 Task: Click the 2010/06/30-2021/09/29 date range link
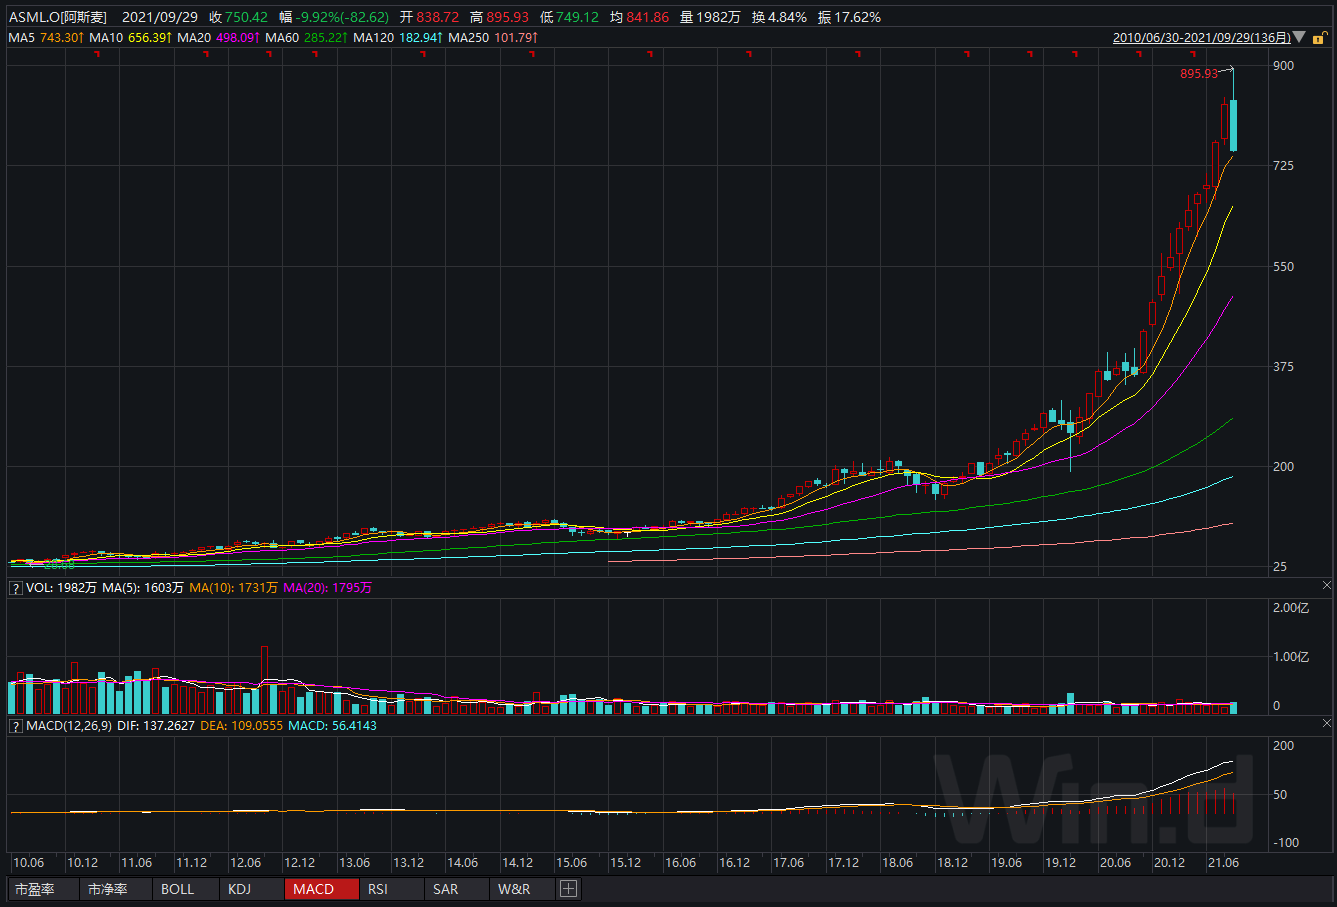1201,37
